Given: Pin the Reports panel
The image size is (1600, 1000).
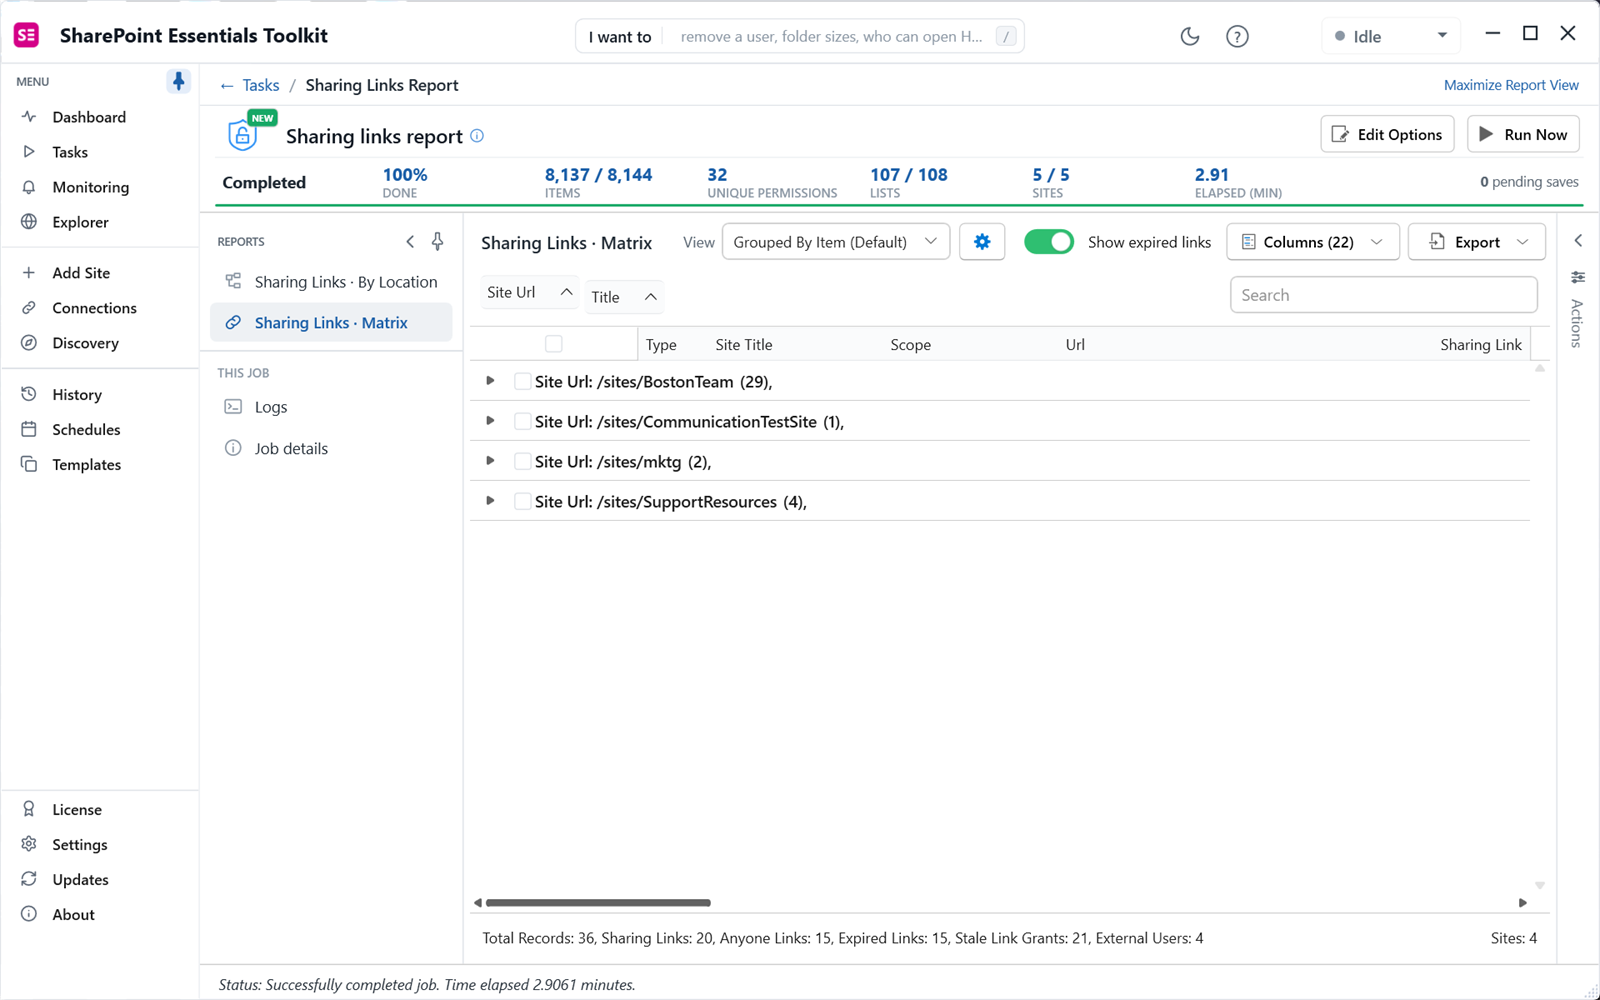Looking at the screenshot, I should pos(437,241).
